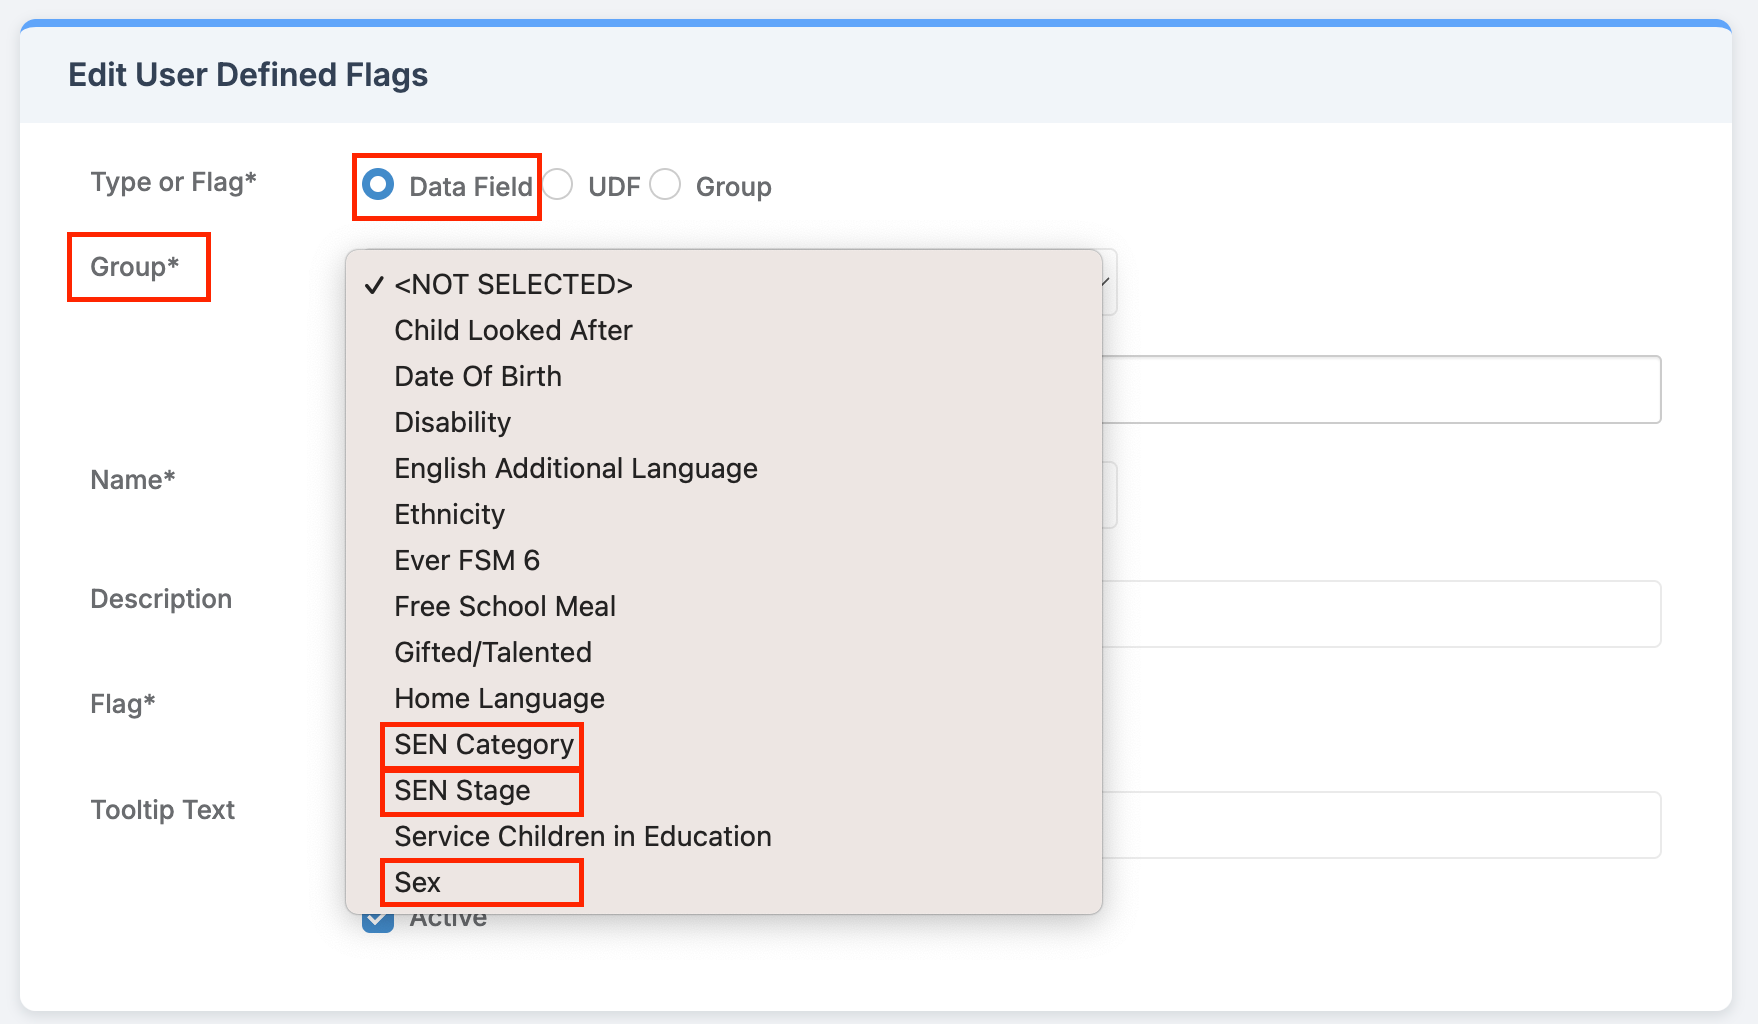This screenshot has height=1024, width=1758.
Task: Choose Date Of Birth option
Action: (724, 377)
